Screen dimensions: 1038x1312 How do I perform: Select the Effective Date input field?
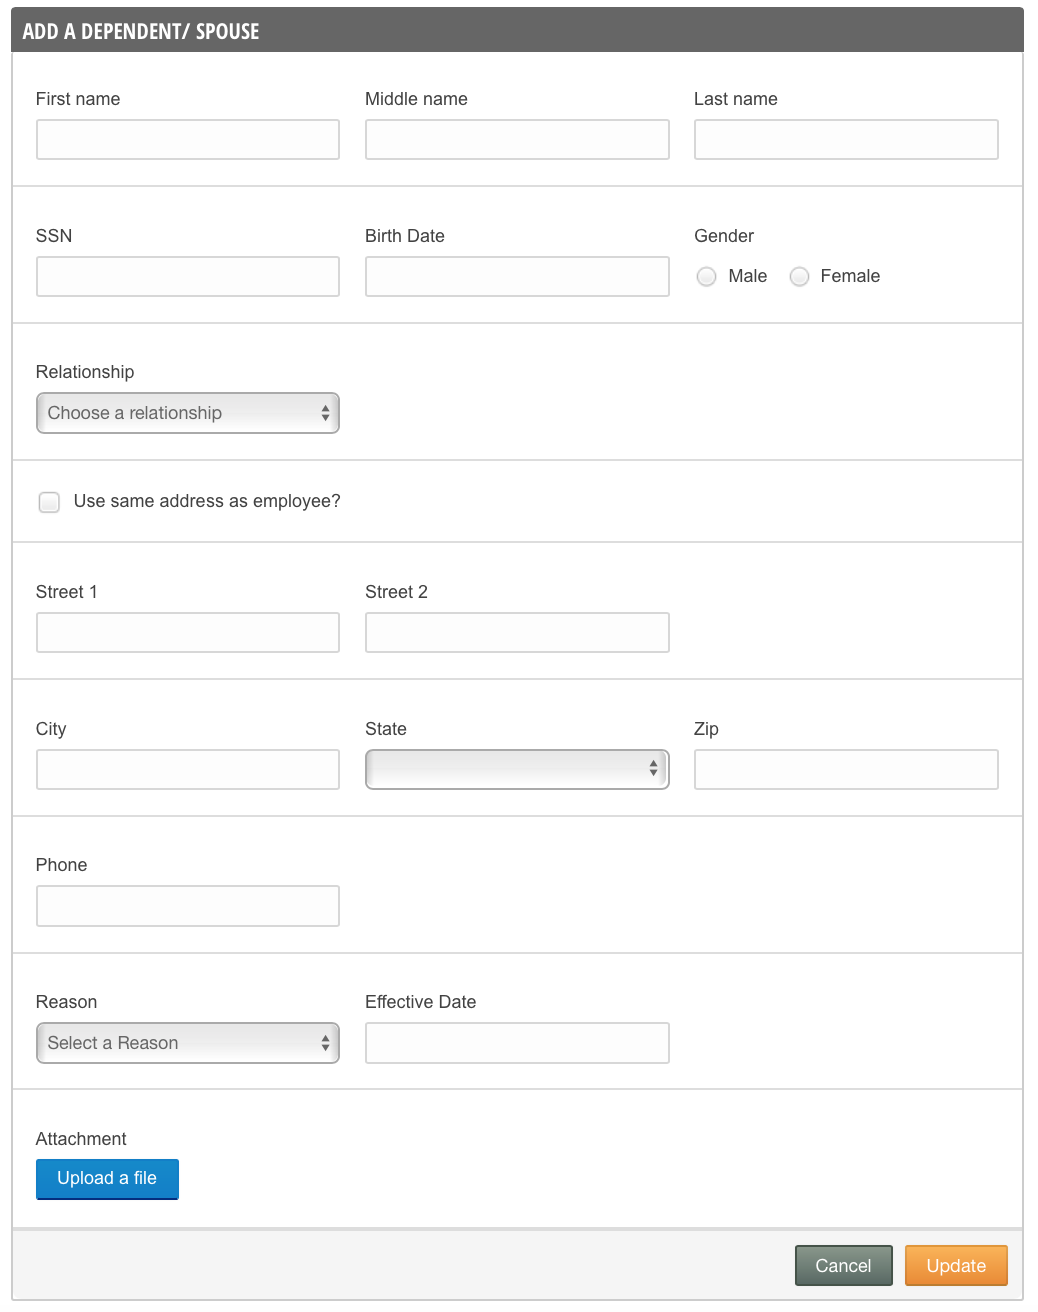tap(517, 1043)
